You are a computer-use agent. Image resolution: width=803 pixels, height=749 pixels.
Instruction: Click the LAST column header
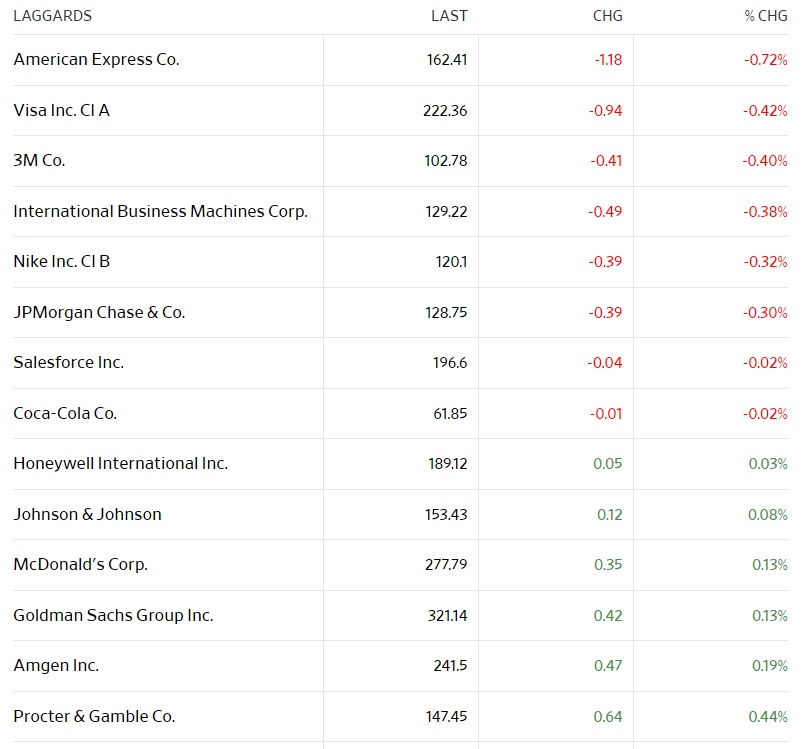[449, 16]
